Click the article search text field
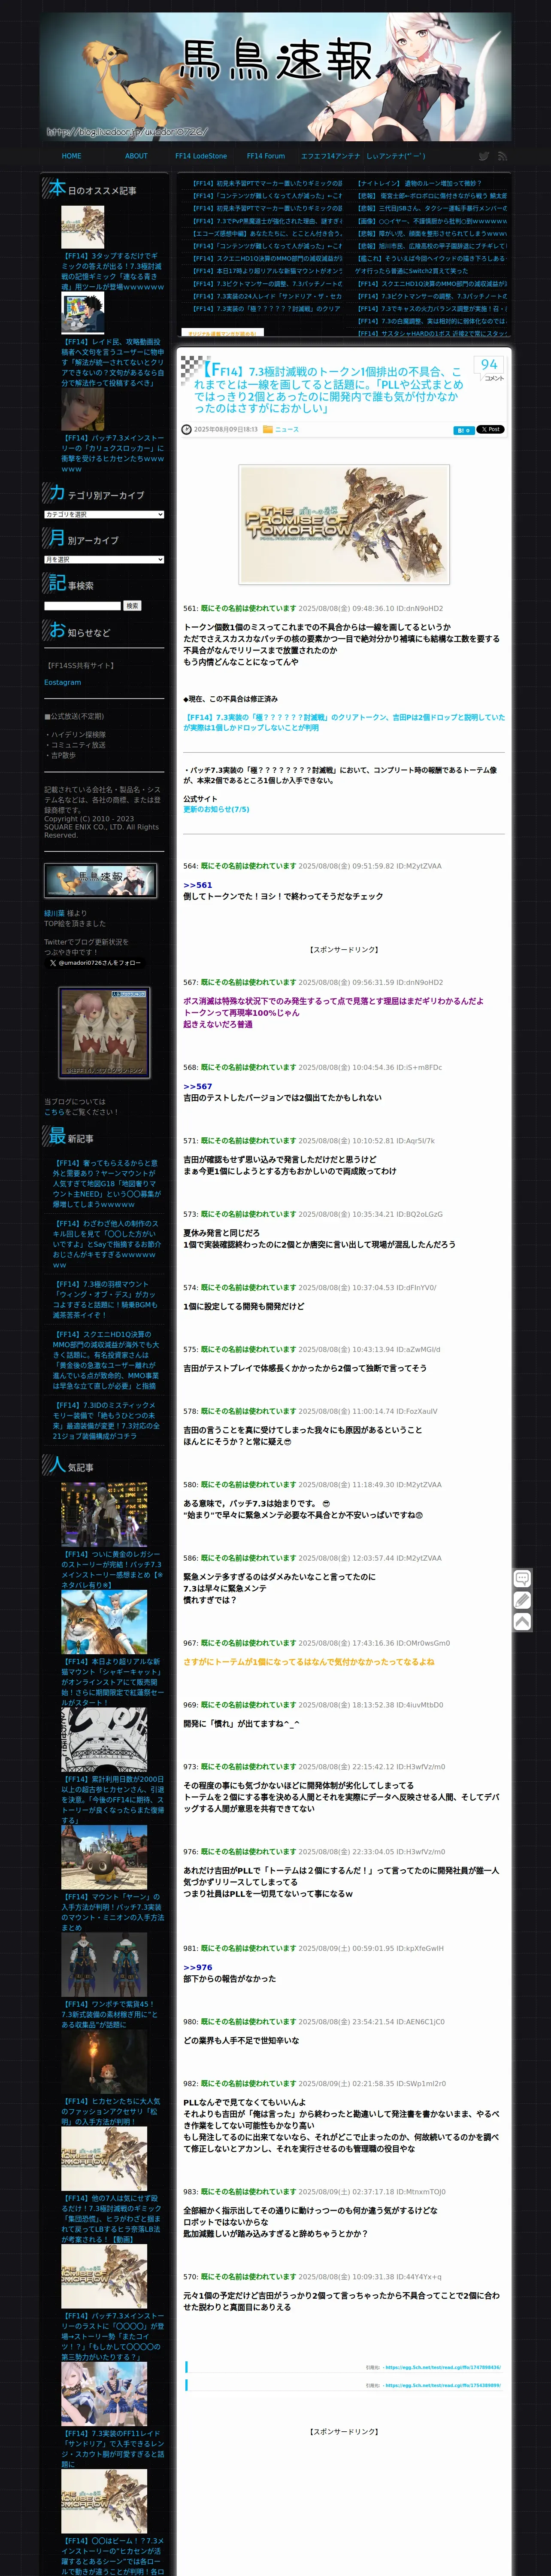The height and width of the screenshot is (2576, 551). pos(82,606)
